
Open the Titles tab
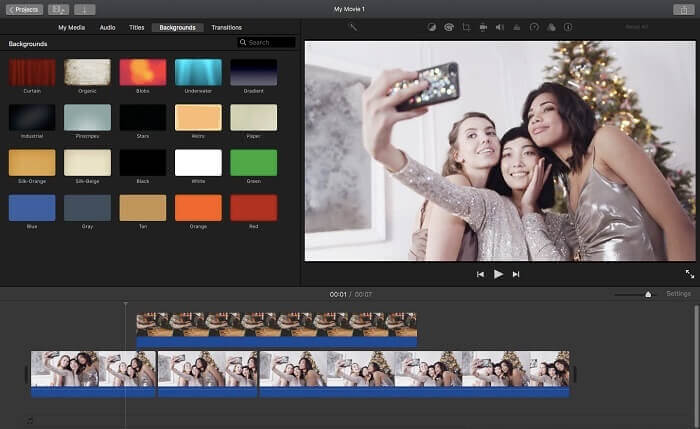coord(137,27)
